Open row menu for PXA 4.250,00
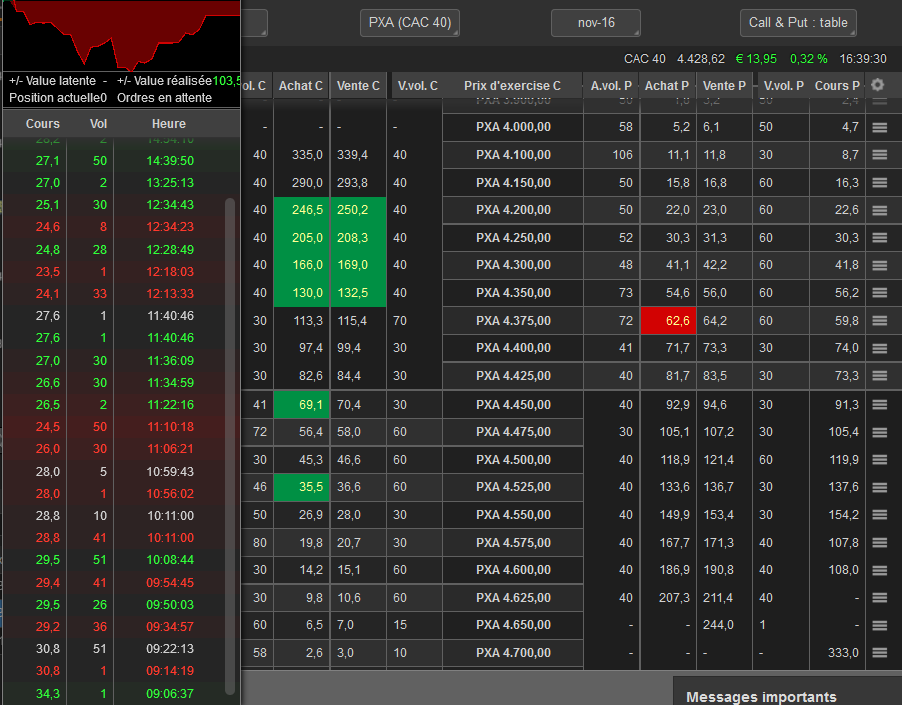The height and width of the screenshot is (705, 902). (879, 237)
